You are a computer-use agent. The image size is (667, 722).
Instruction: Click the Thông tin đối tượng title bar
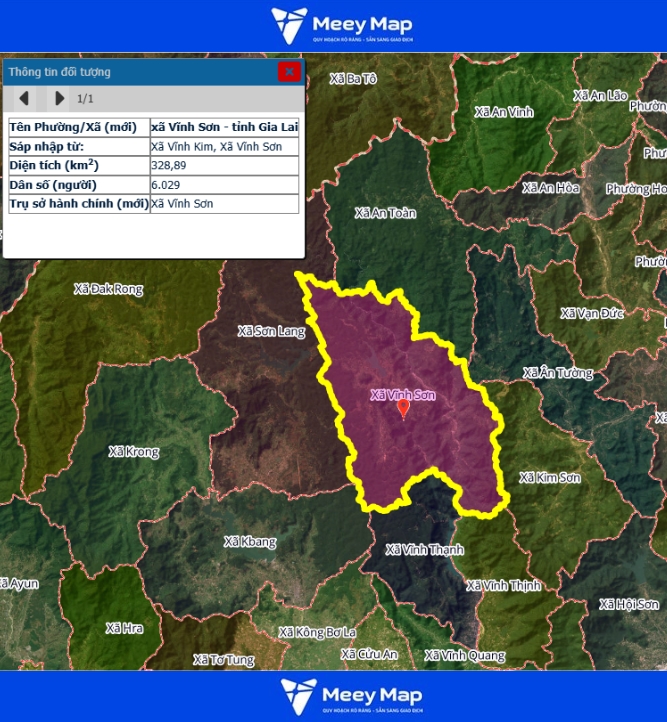point(140,72)
